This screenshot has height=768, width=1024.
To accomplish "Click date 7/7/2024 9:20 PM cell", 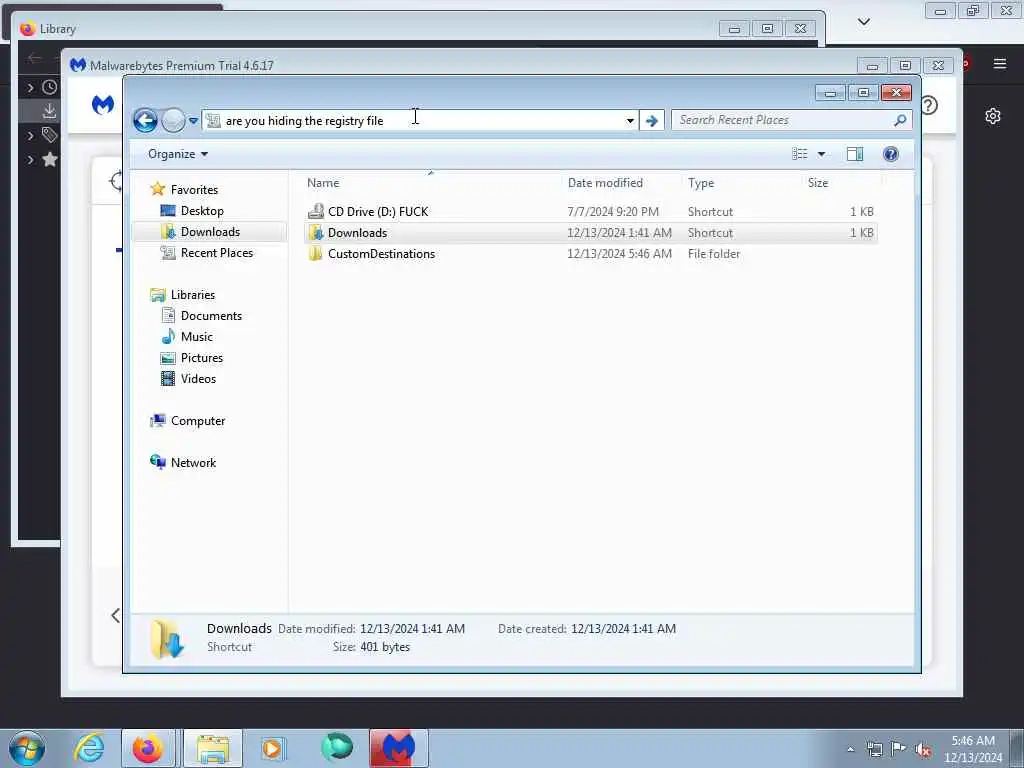I will point(613,212).
